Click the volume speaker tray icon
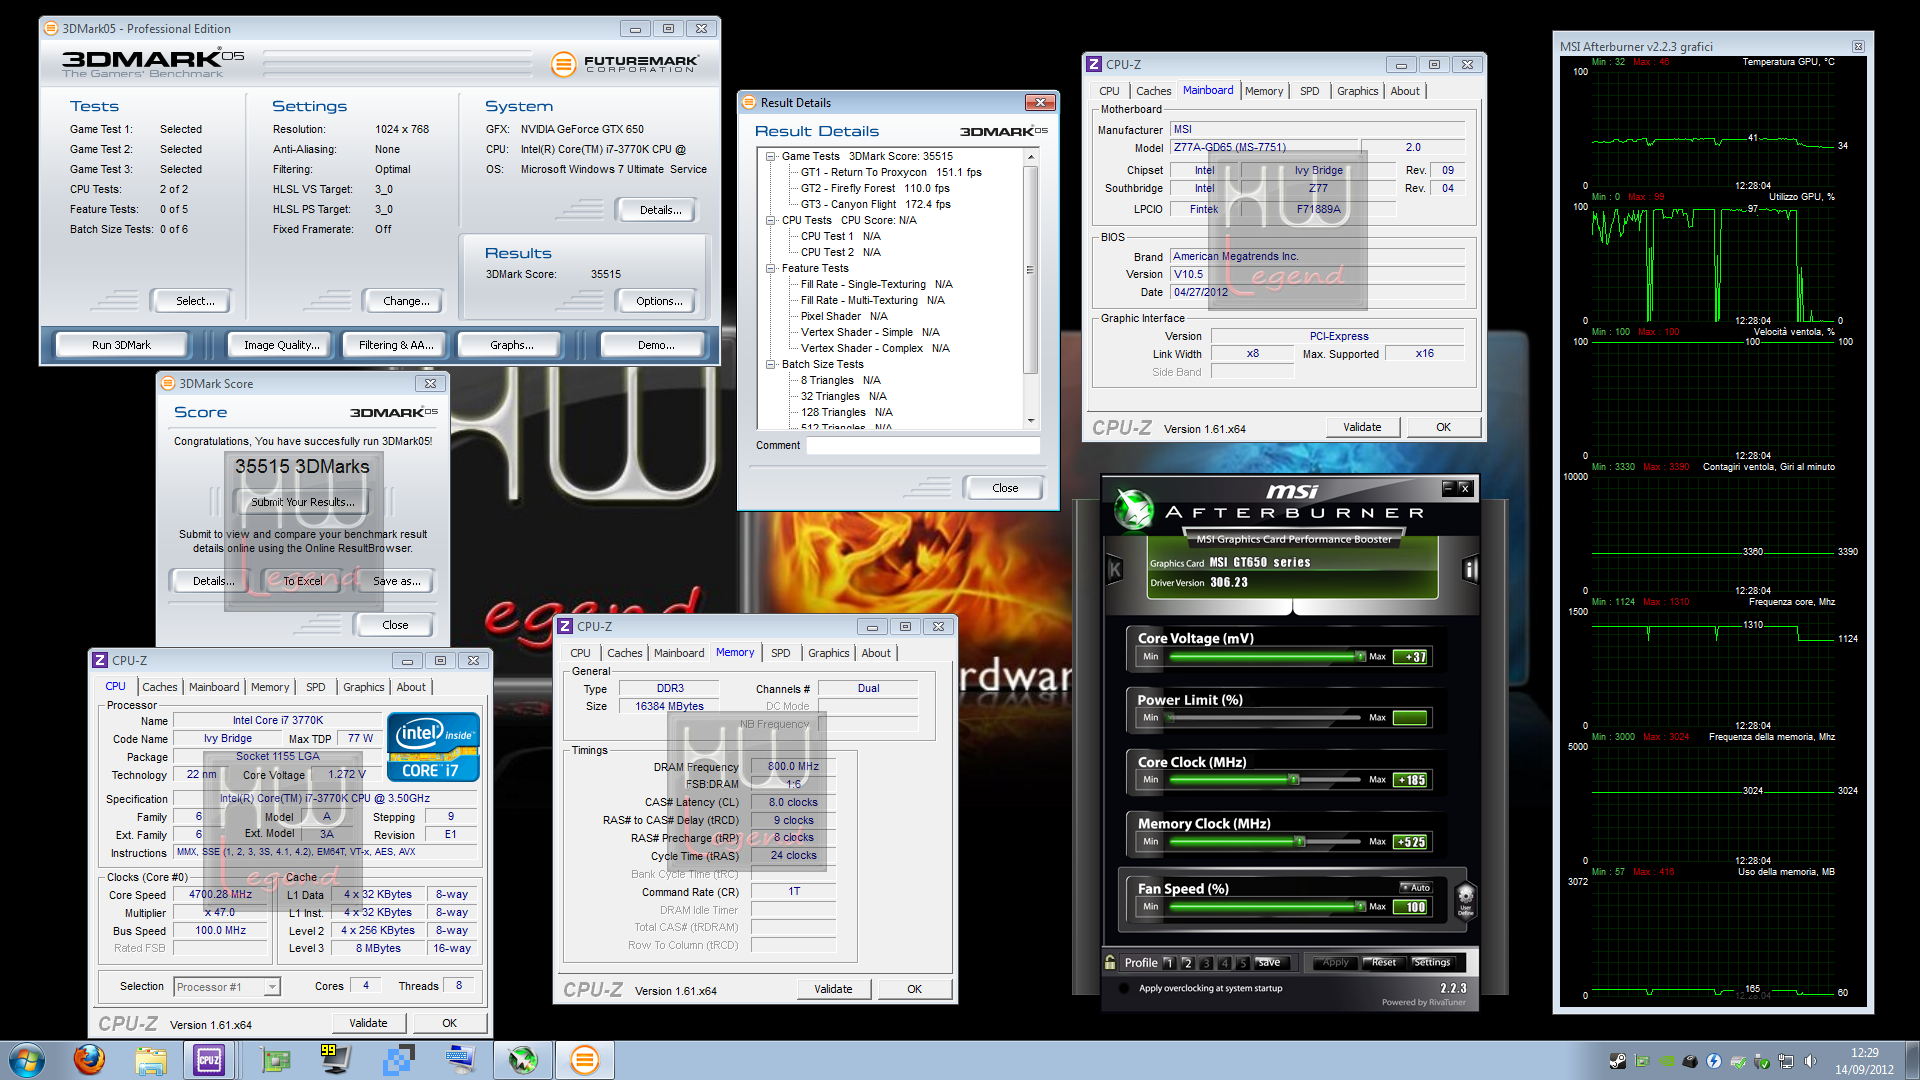 (1810, 1061)
